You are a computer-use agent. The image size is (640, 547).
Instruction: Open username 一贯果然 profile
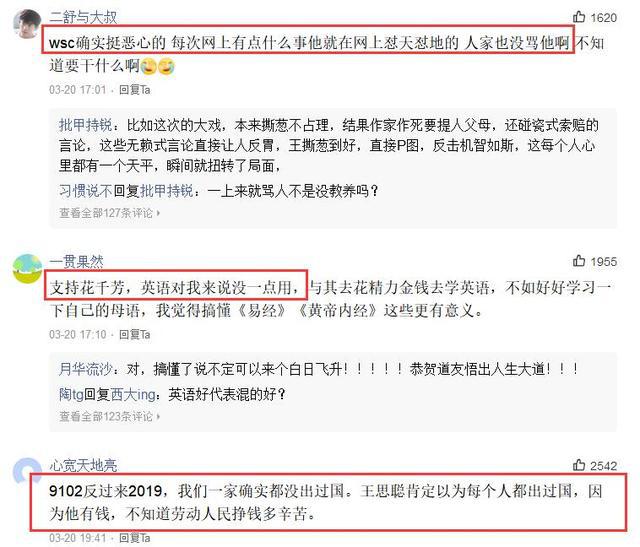76,261
